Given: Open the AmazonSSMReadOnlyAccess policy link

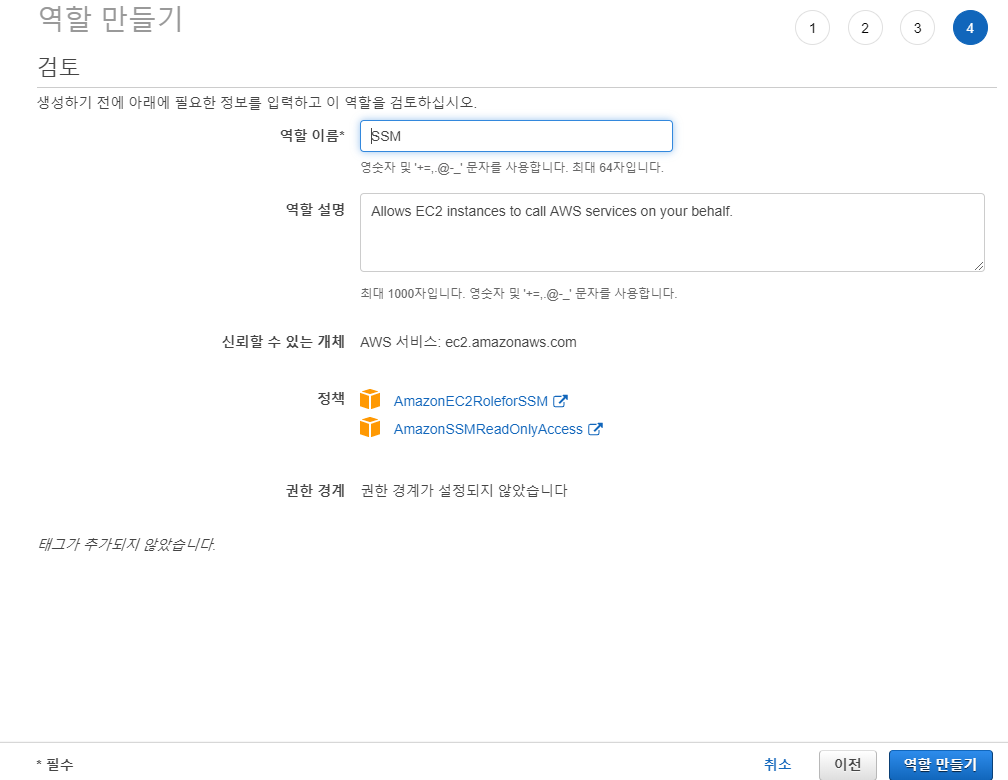Looking at the screenshot, I should tap(488, 429).
